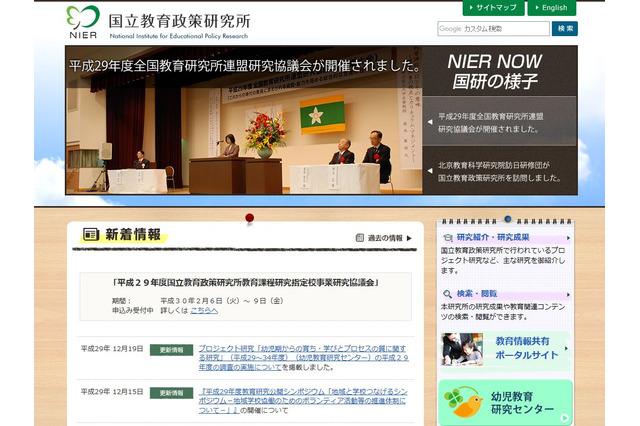Image resolution: width=640 pixels, height=426 pixels.
Task: Click the banner headline 平成29年度全国教育研究所連盟研究協議会
Action: [x=244, y=66]
